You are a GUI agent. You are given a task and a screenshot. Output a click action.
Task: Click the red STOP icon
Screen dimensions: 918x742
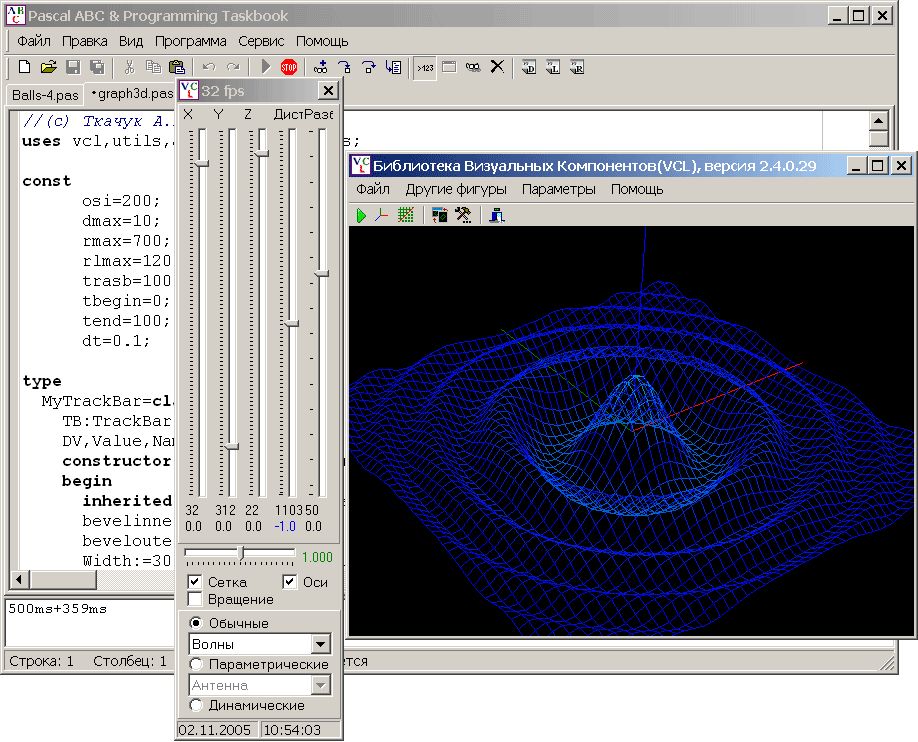click(289, 67)
